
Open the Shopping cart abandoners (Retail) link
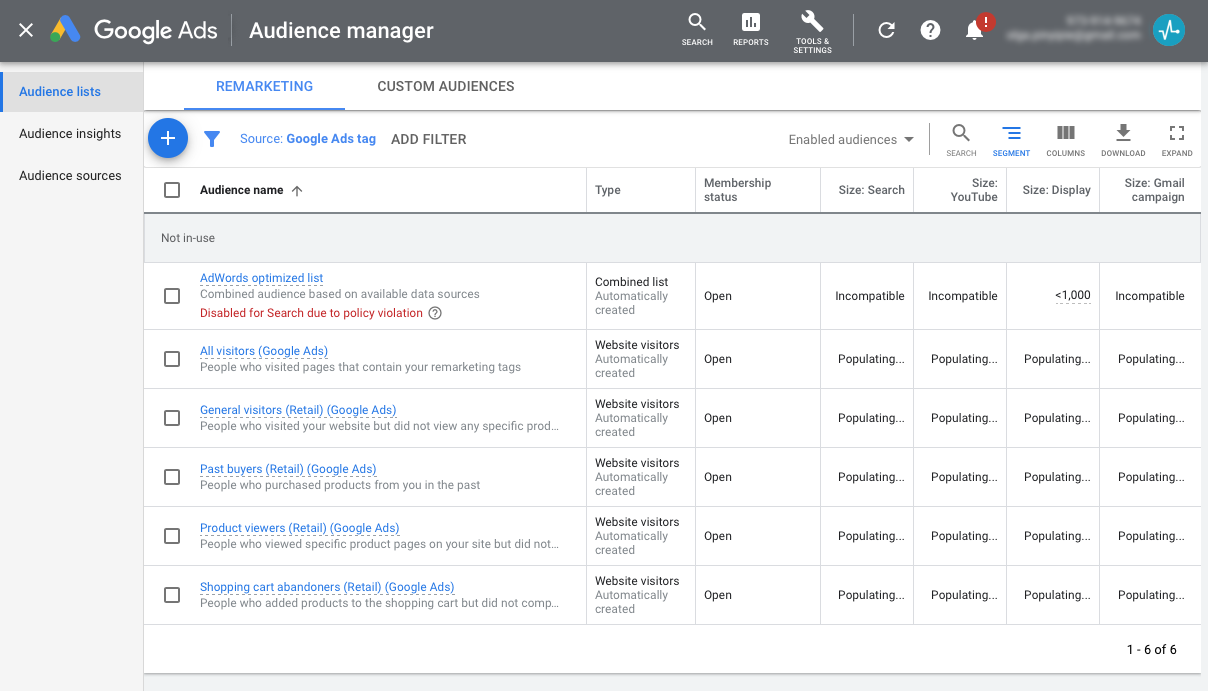pyautogui.click(x=327, y=587)
